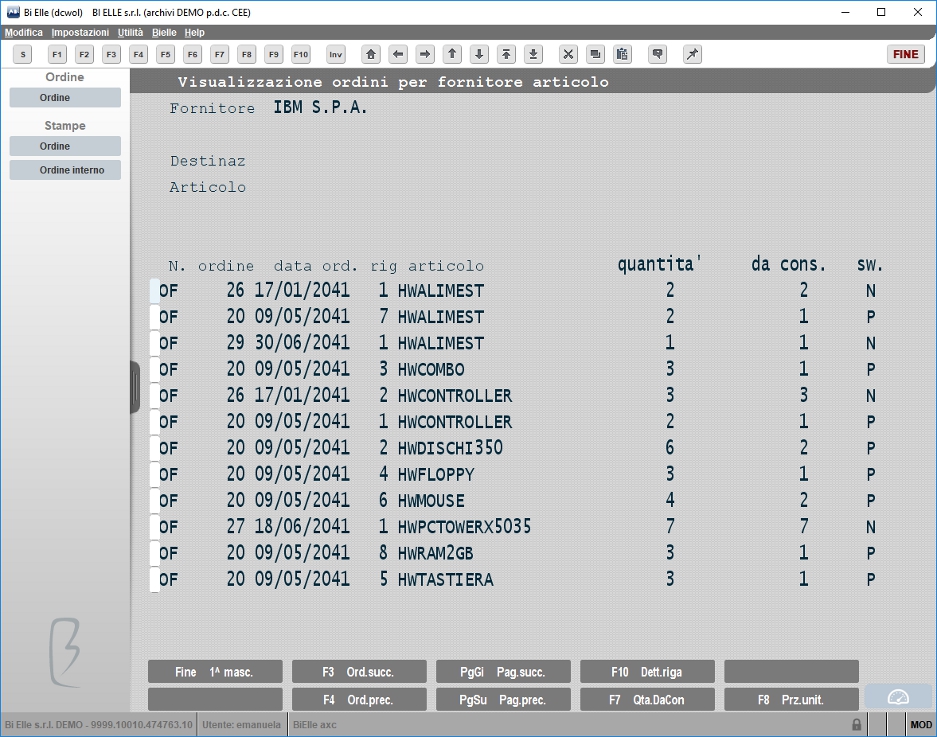Click the F1 toolbar key
Viewport: 937px width, 737px height.
pos(57,54)
